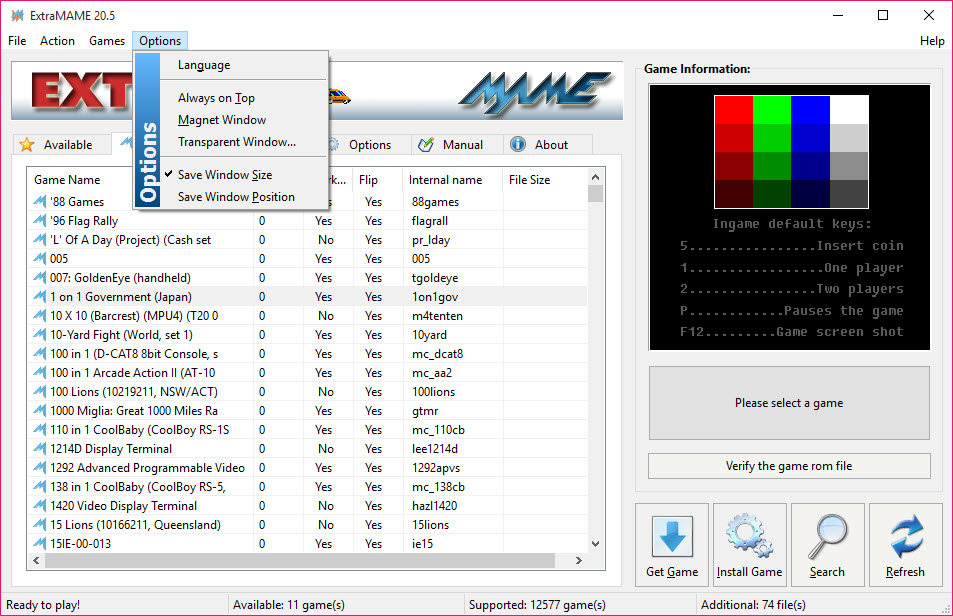953x616 pixels.
Task: Open the Action menu
Action: pyautogui.click(x=57, y=41)
